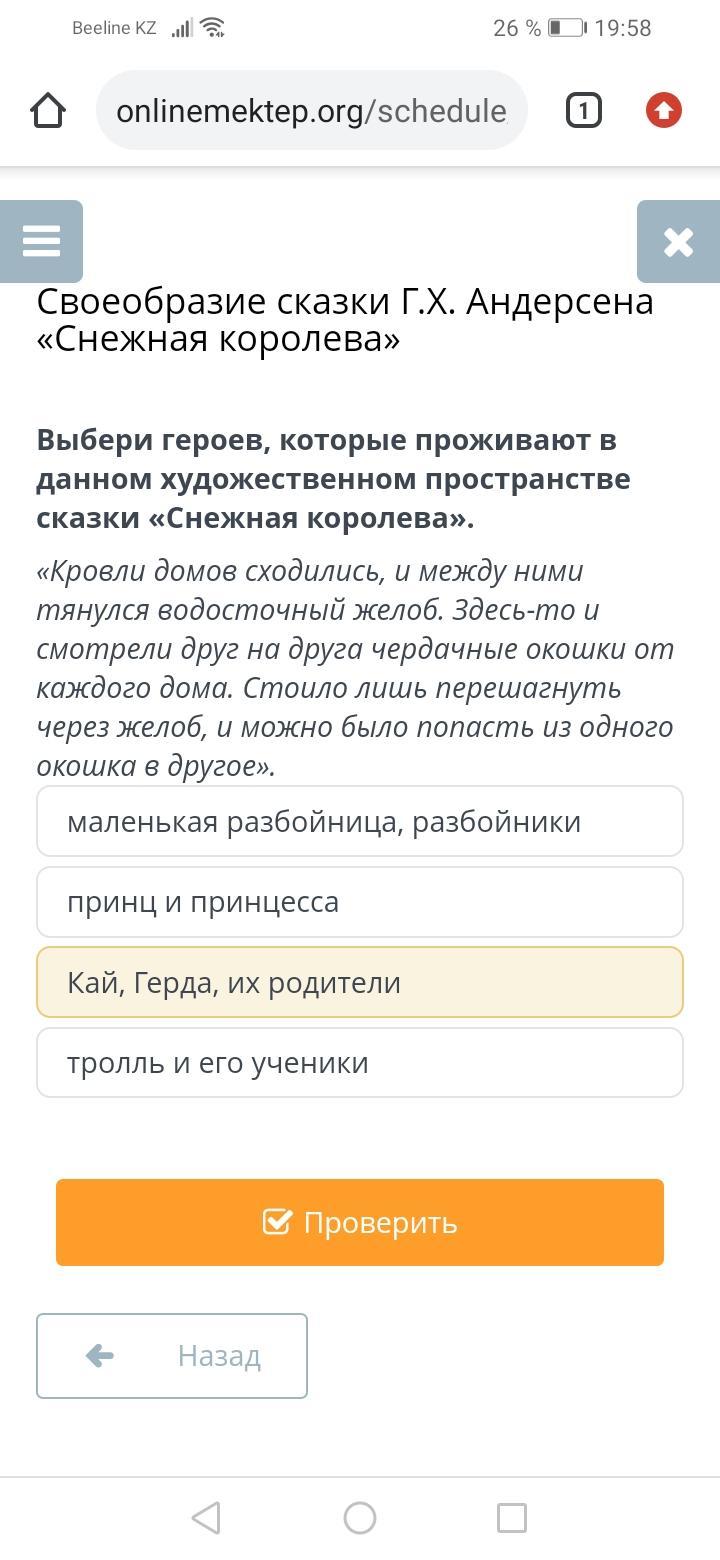This screenshot has height=1560, width=720.
Task: Close the lesson with the X button
Action: [x=678, y=242]
